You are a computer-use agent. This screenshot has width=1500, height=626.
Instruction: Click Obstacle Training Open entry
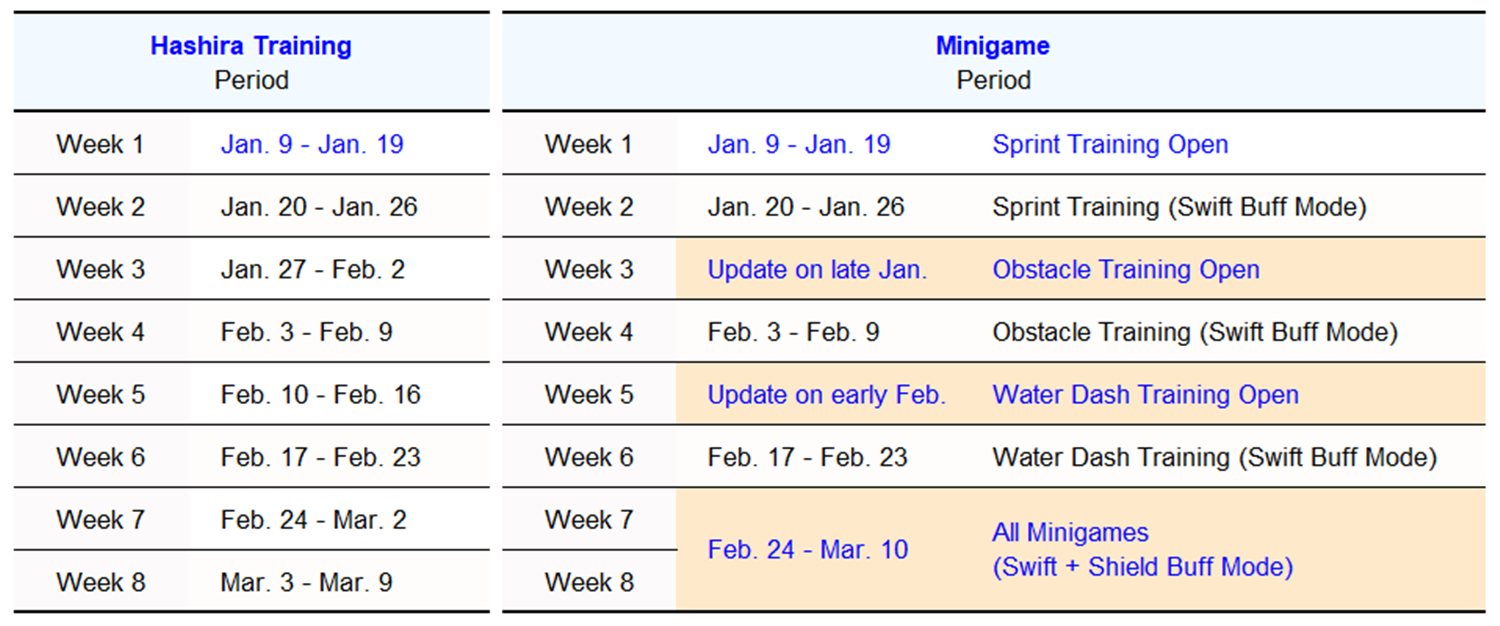click(x=1126, y=269)
